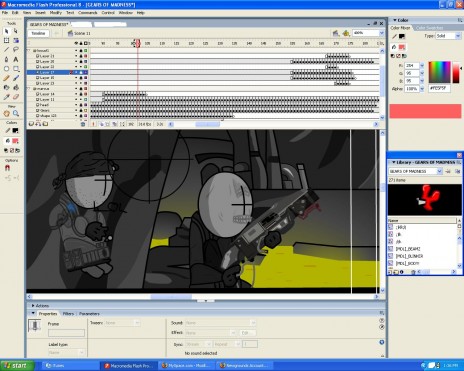Toggle visibility of Layer 17
The height and width of the screenshot is (371, 464).
click(x=76, y=72)
